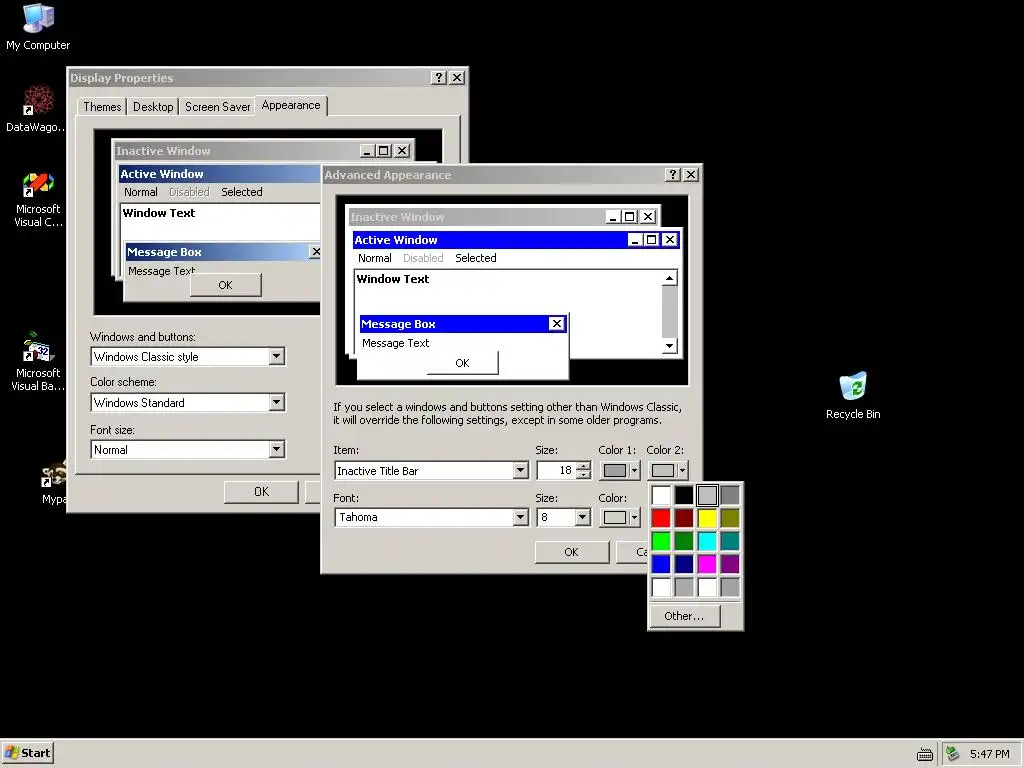
Task: Pick the dark gray swatch in top row
Action: point(729,495)
